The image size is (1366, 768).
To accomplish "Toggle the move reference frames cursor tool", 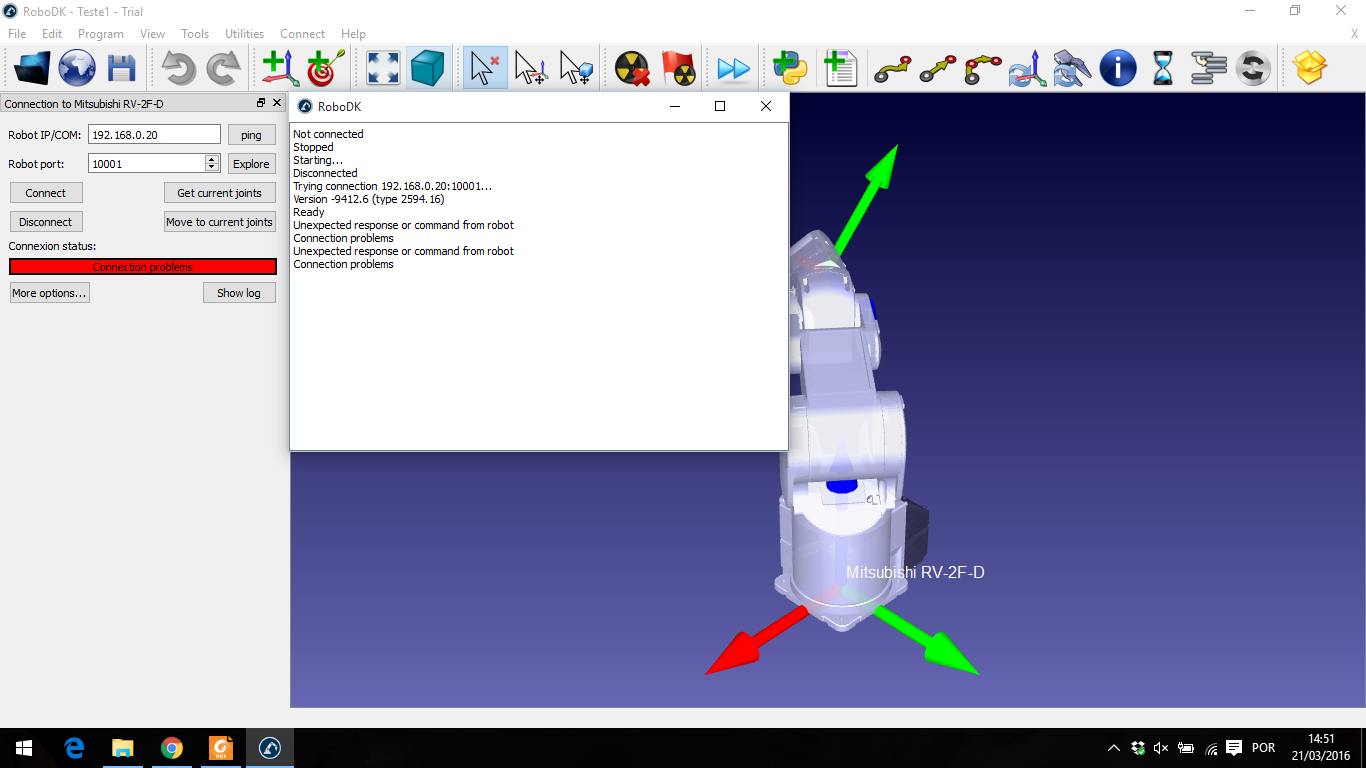I will click(x=530, y=68).
